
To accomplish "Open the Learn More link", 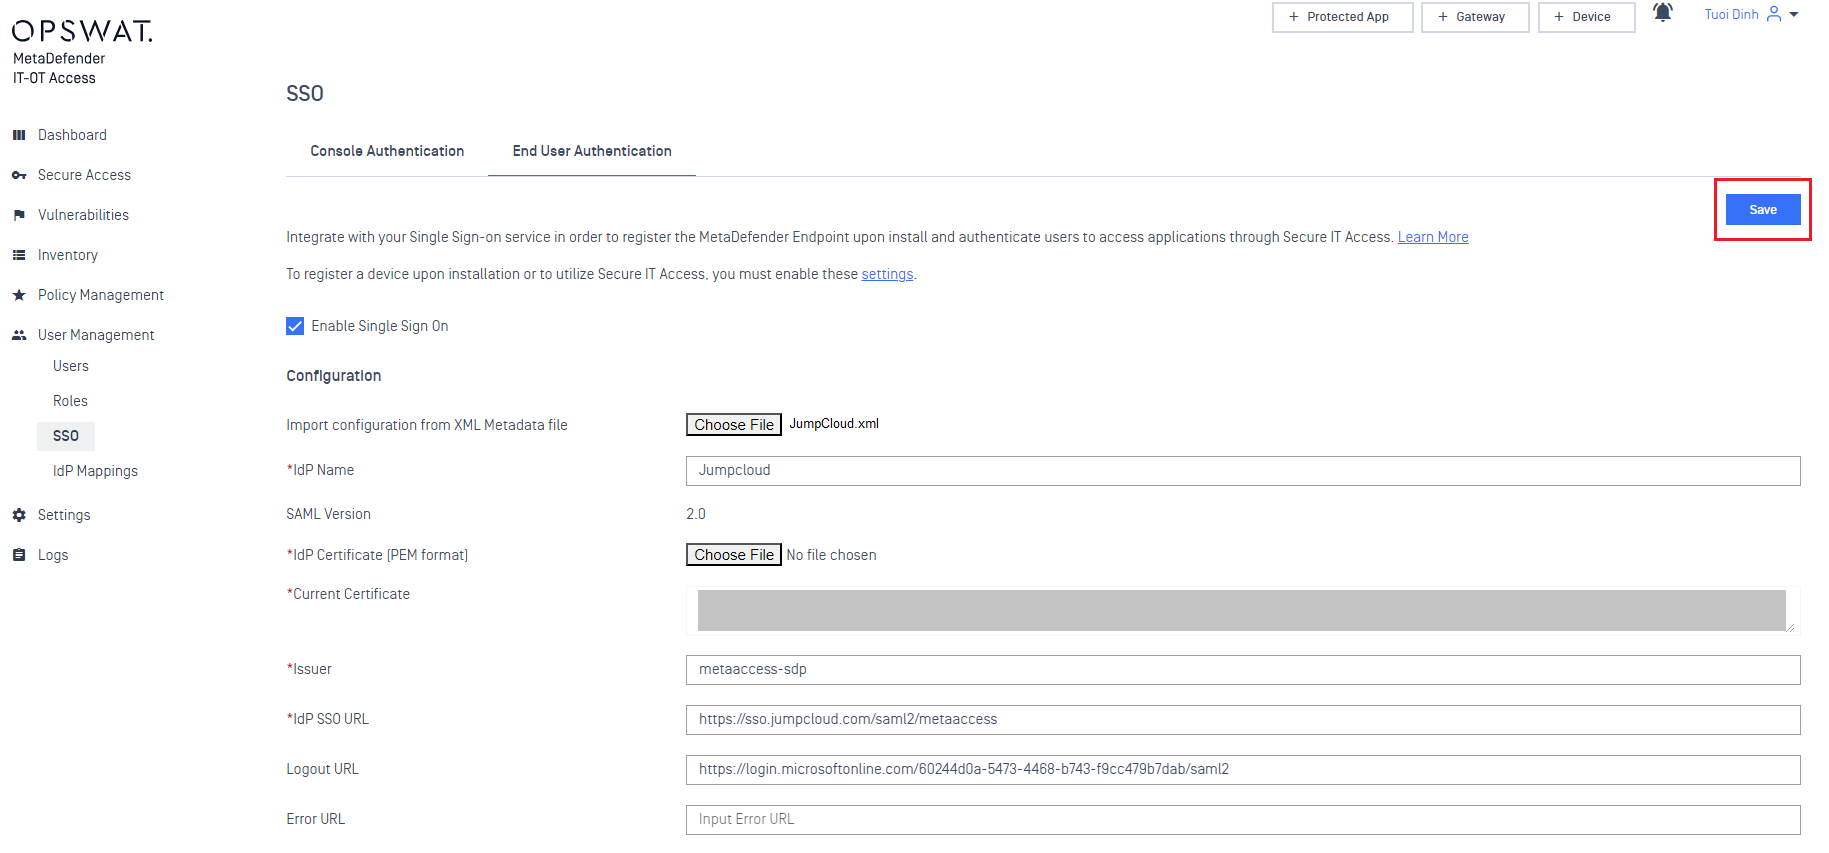I will (1432, 237).
